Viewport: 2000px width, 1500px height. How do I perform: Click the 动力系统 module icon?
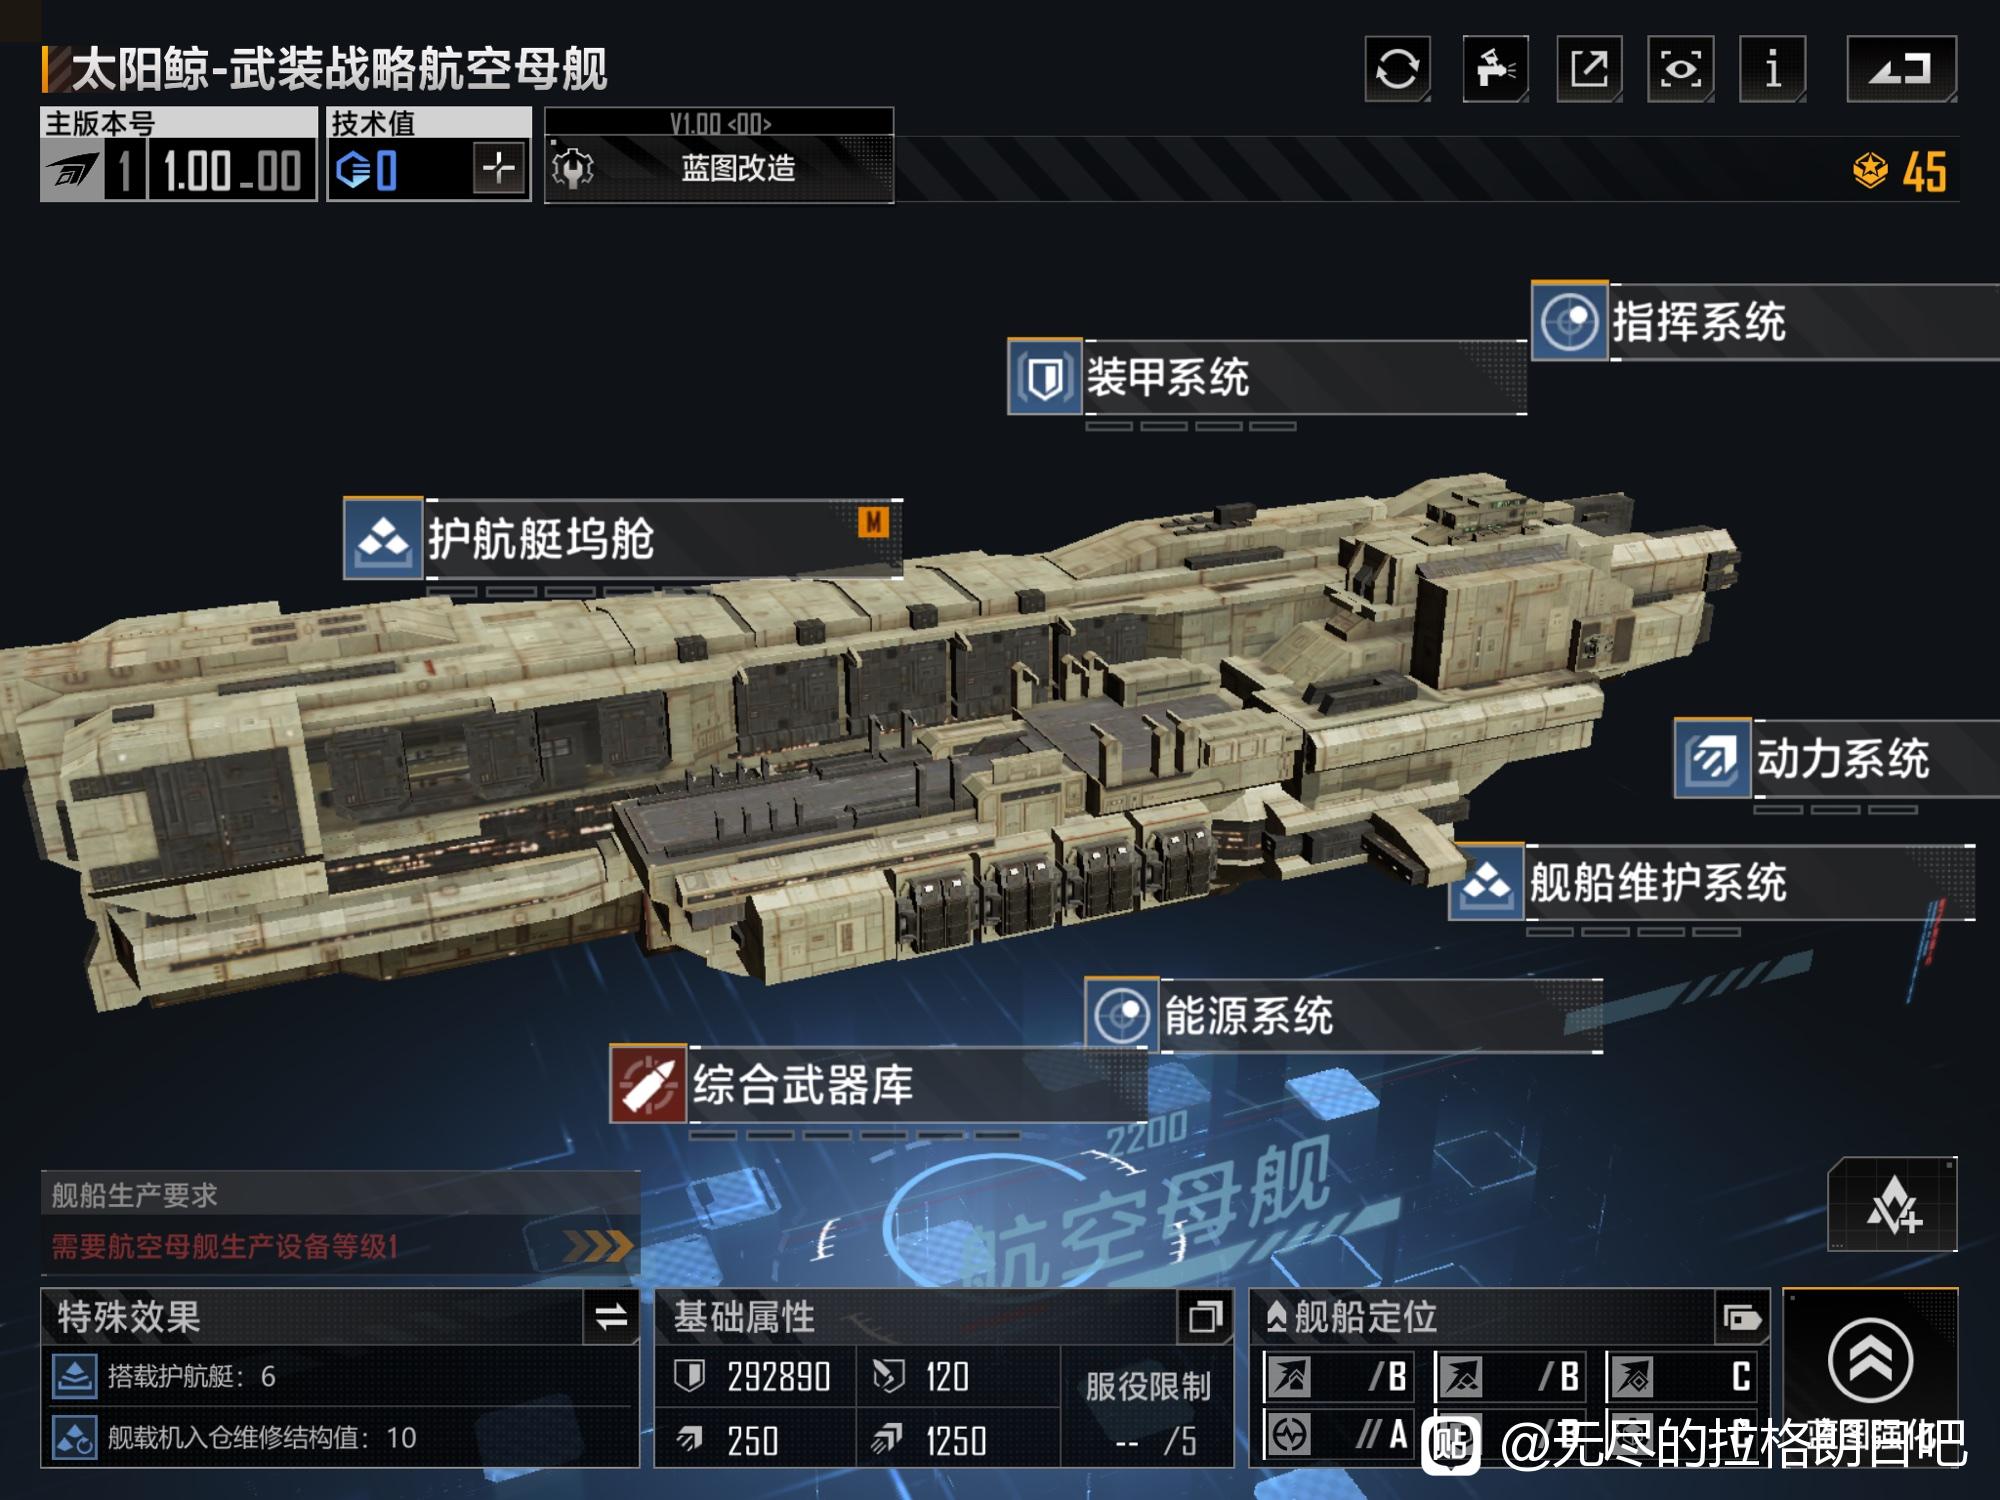coord(1712,758)
